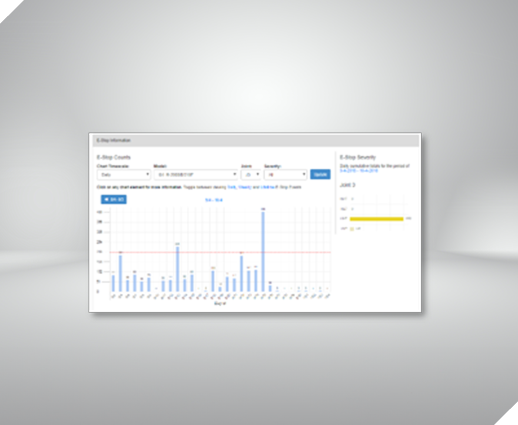Click the small pale yellow severity bar
The width and height of the screenshot is (518, 425).
coord(352,229)
